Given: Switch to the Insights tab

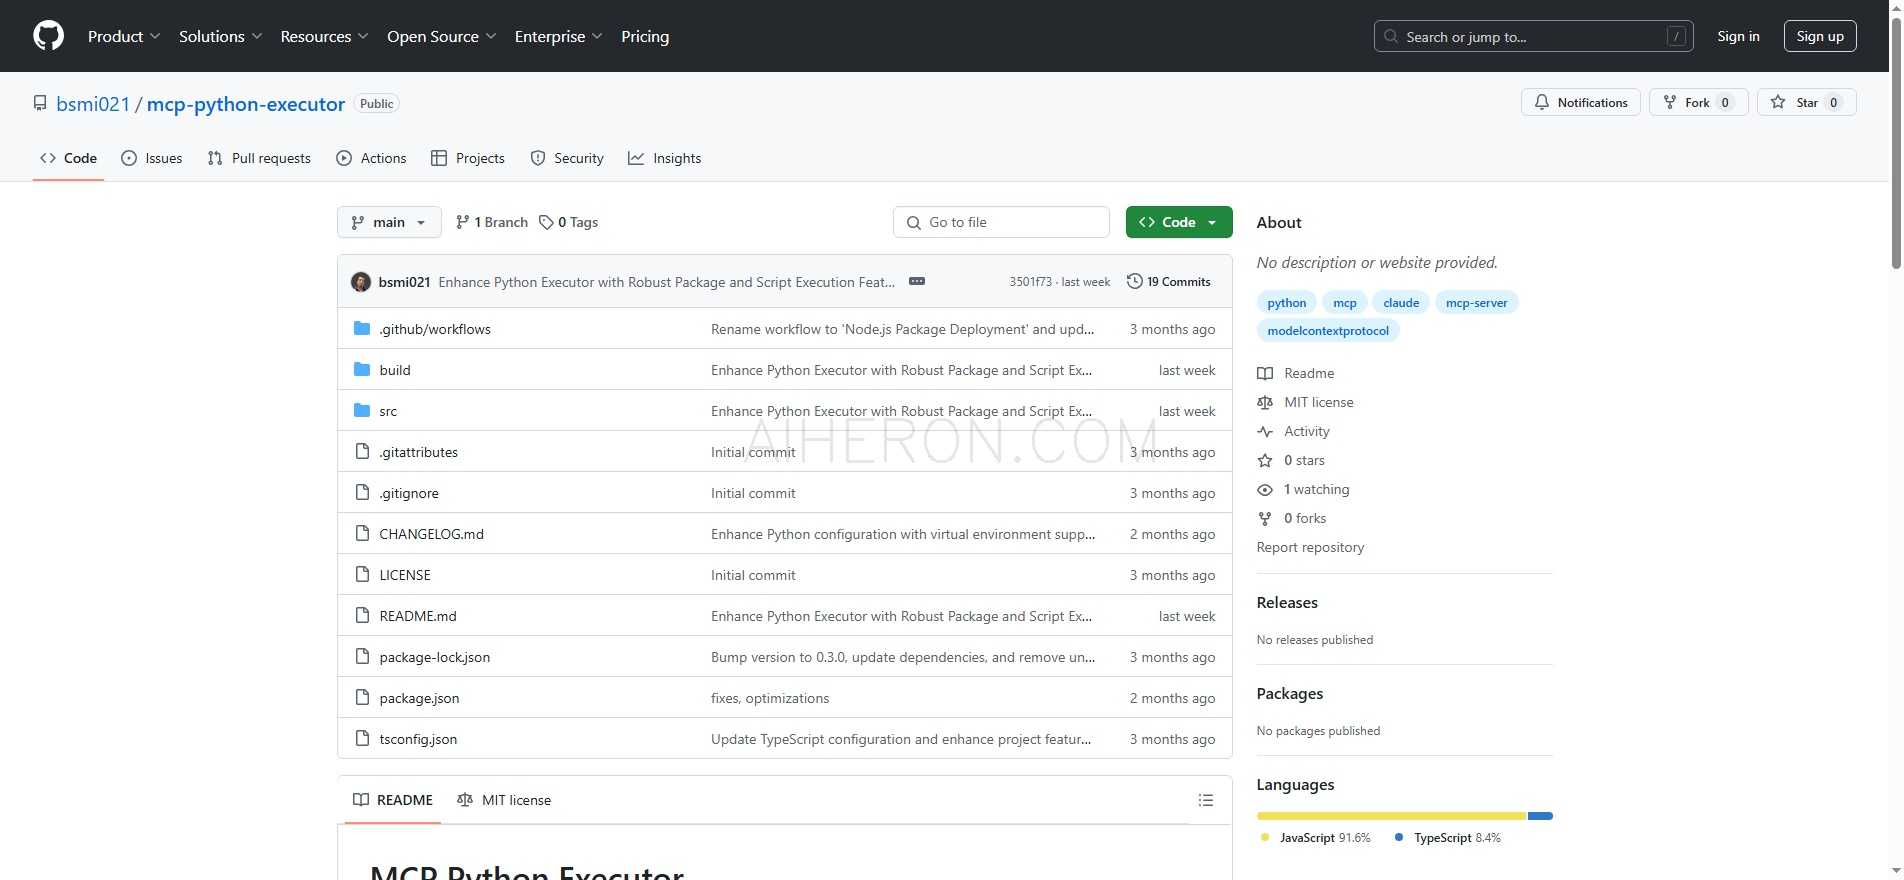Looking at the screenshot, I should pyautogui.click(x=664, y=158).
